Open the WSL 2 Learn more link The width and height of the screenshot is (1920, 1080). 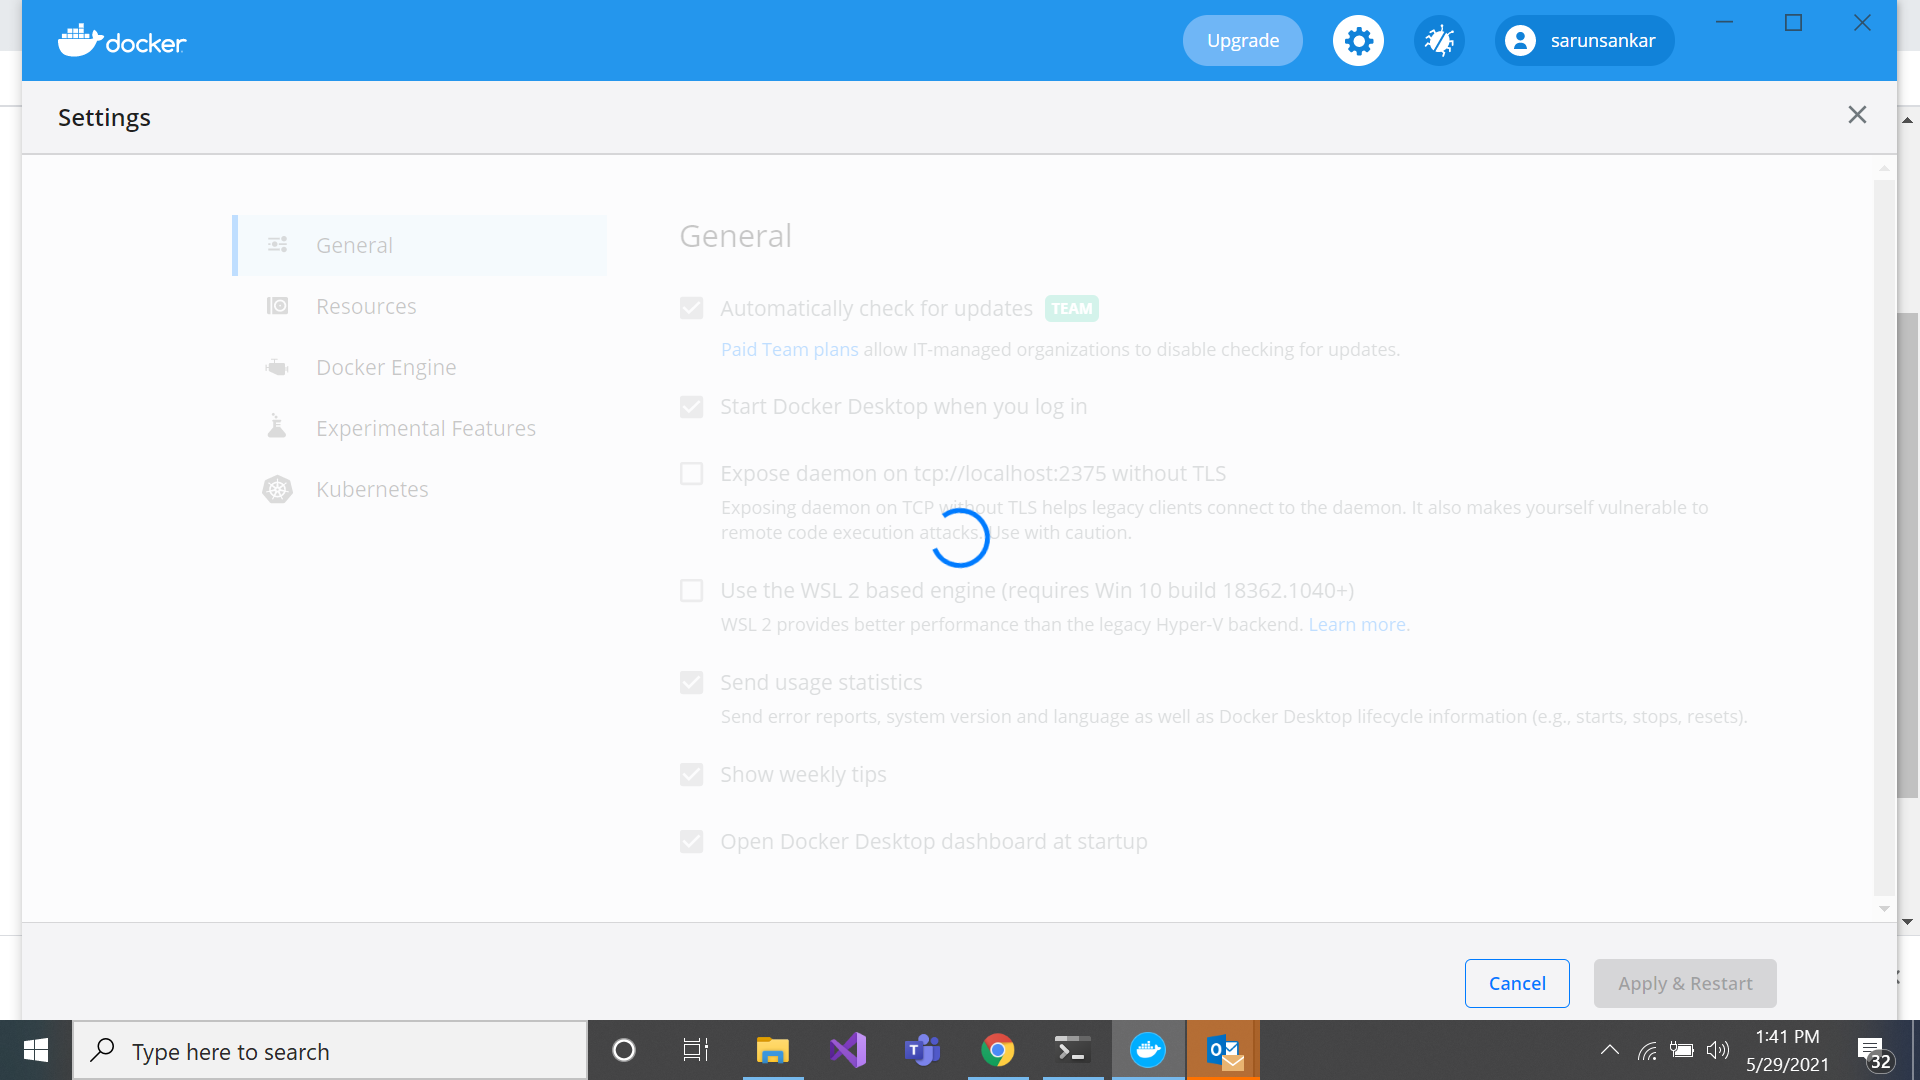click(x=1359, y=624)
